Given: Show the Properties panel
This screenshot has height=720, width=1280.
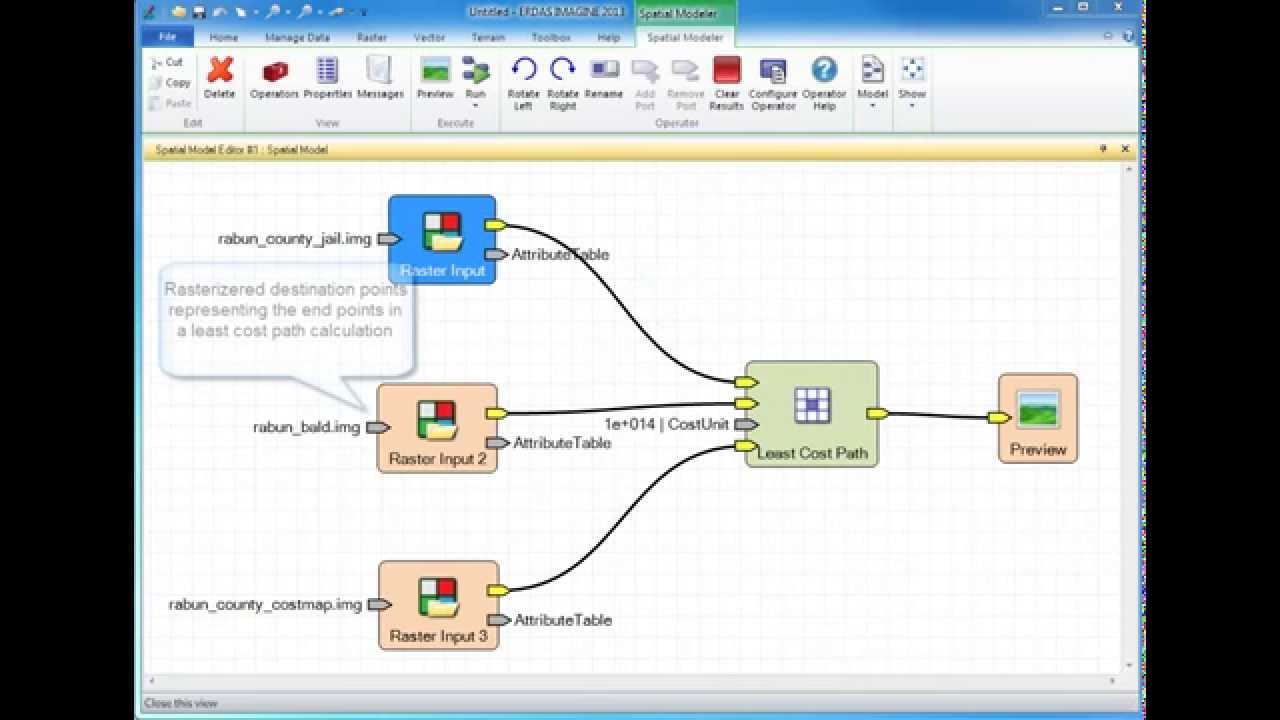Looking at the screenshot, I should pos(327,78).
